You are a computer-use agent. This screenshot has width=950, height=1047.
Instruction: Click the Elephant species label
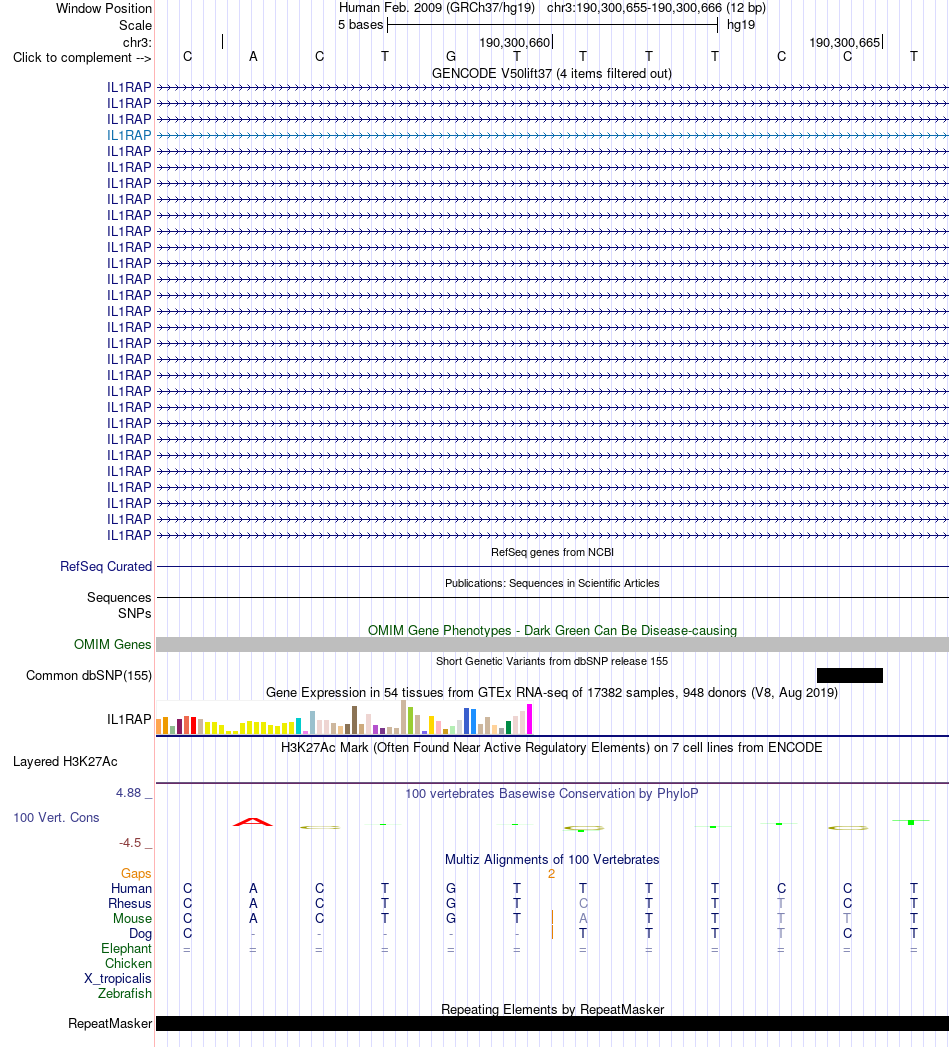tap(126, 948)
